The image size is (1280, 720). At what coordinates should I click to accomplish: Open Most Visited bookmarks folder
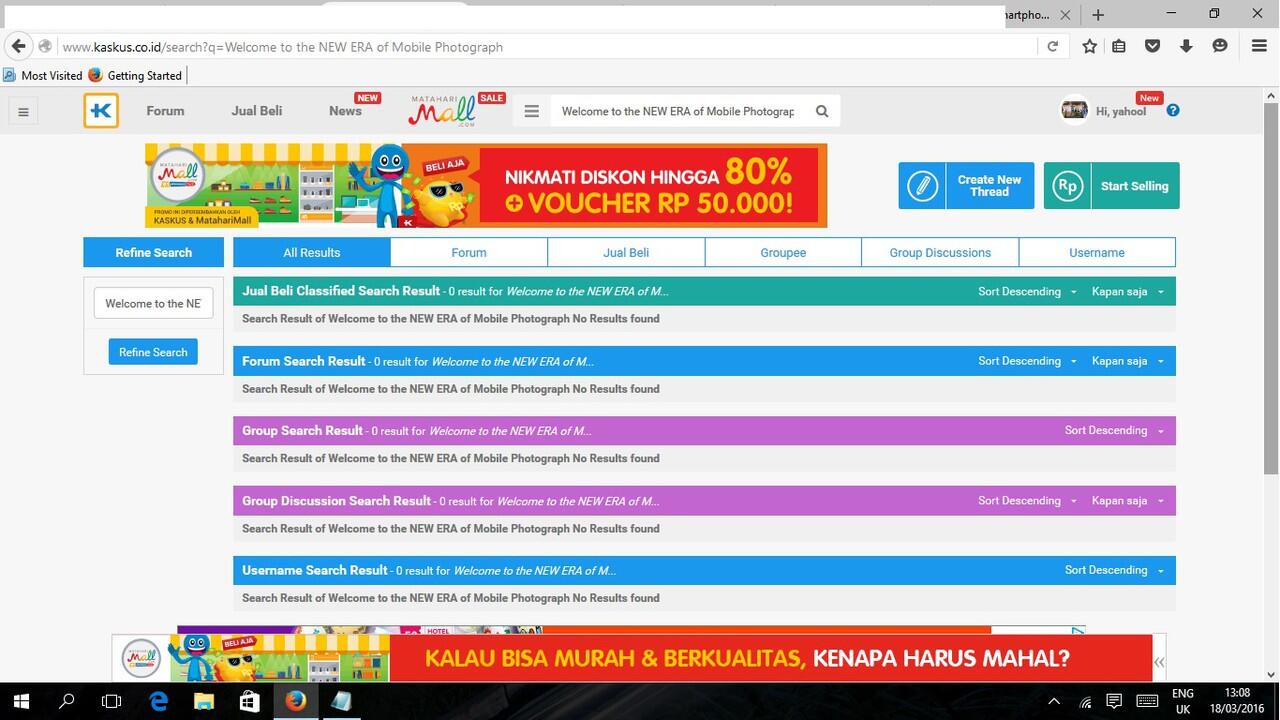(43, 75)
